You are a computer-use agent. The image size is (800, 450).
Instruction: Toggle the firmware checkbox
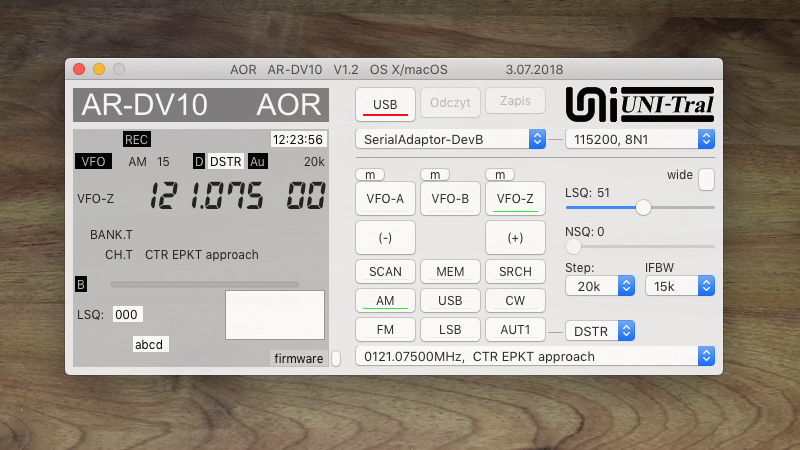(336, 358)
